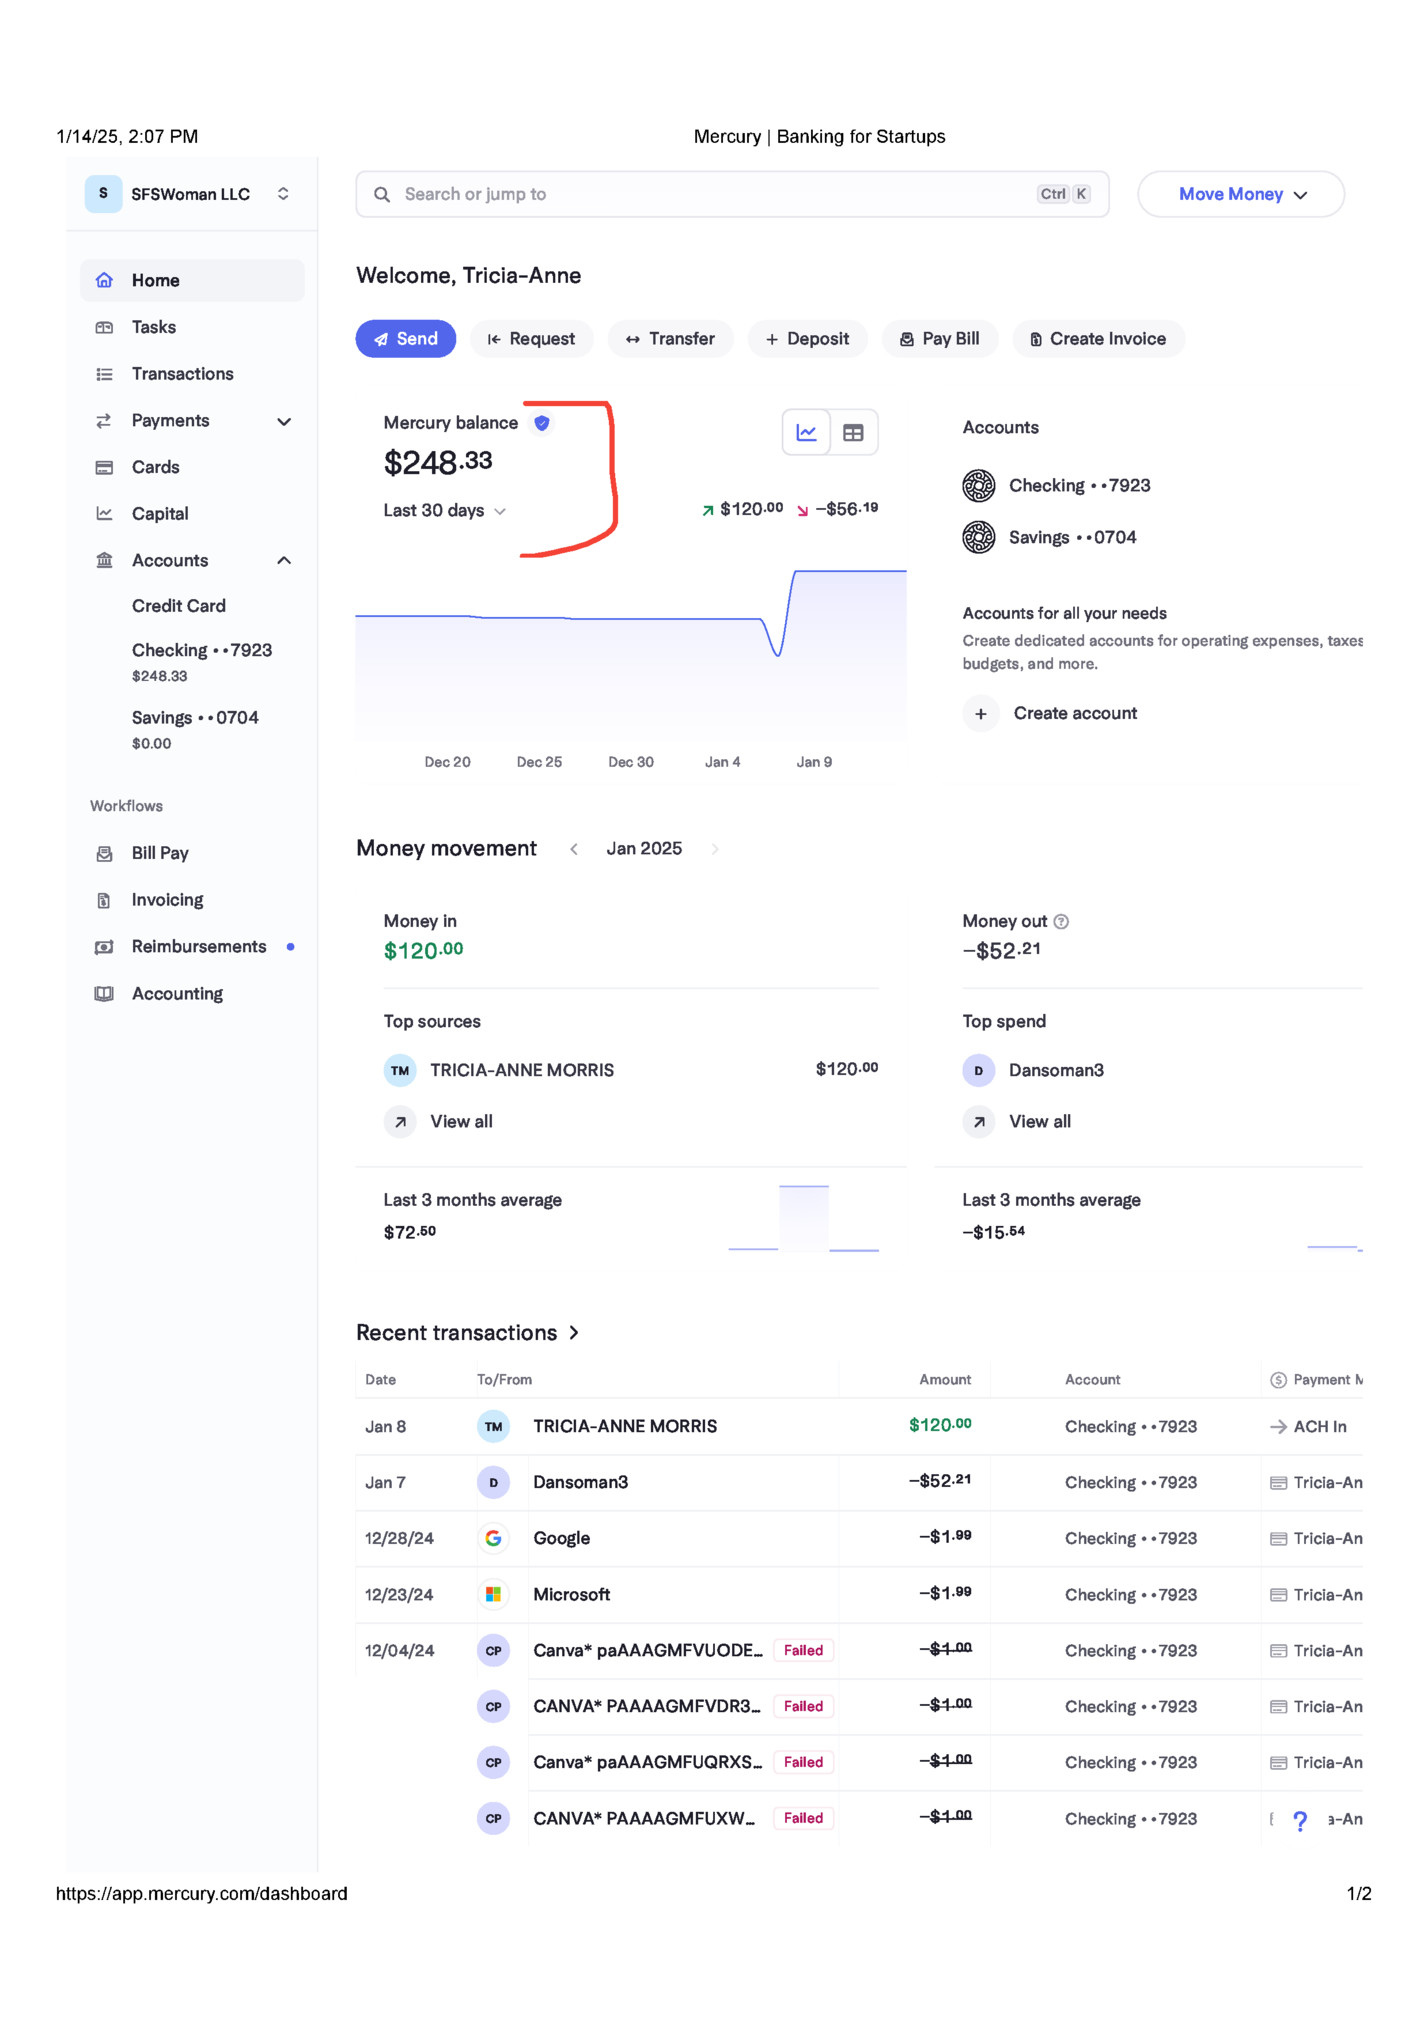Viewport: 1428px width, 2028px height.
Task: Click the Failed badge on CANVA* PAAAAGMFVDR3
Action: click(803, 1707)
